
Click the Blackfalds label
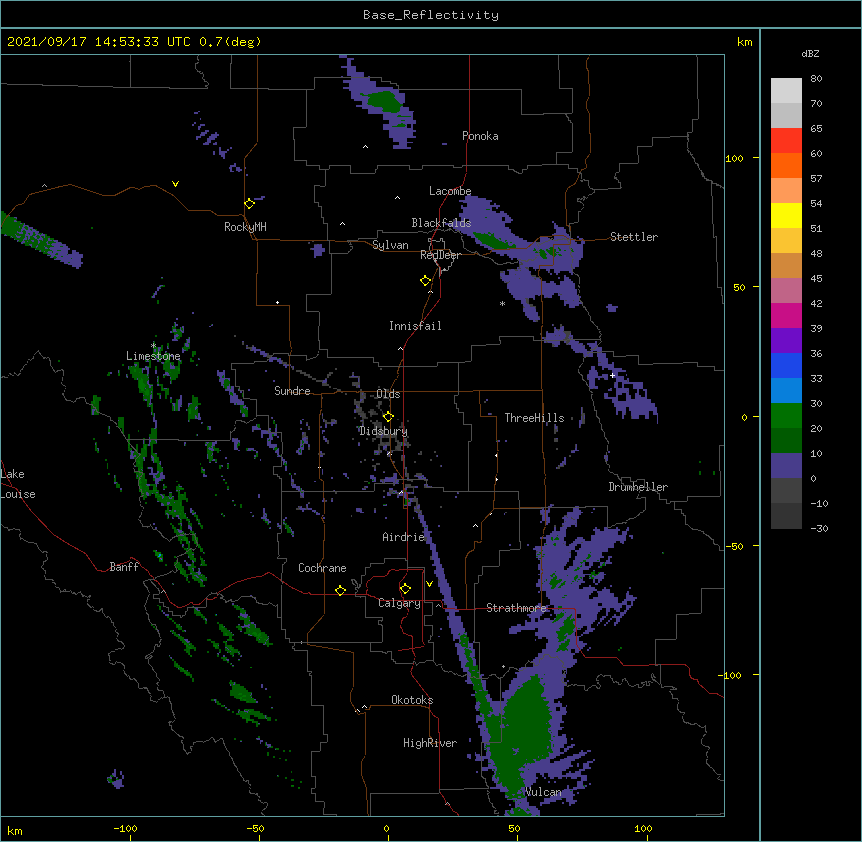point(441,223)
